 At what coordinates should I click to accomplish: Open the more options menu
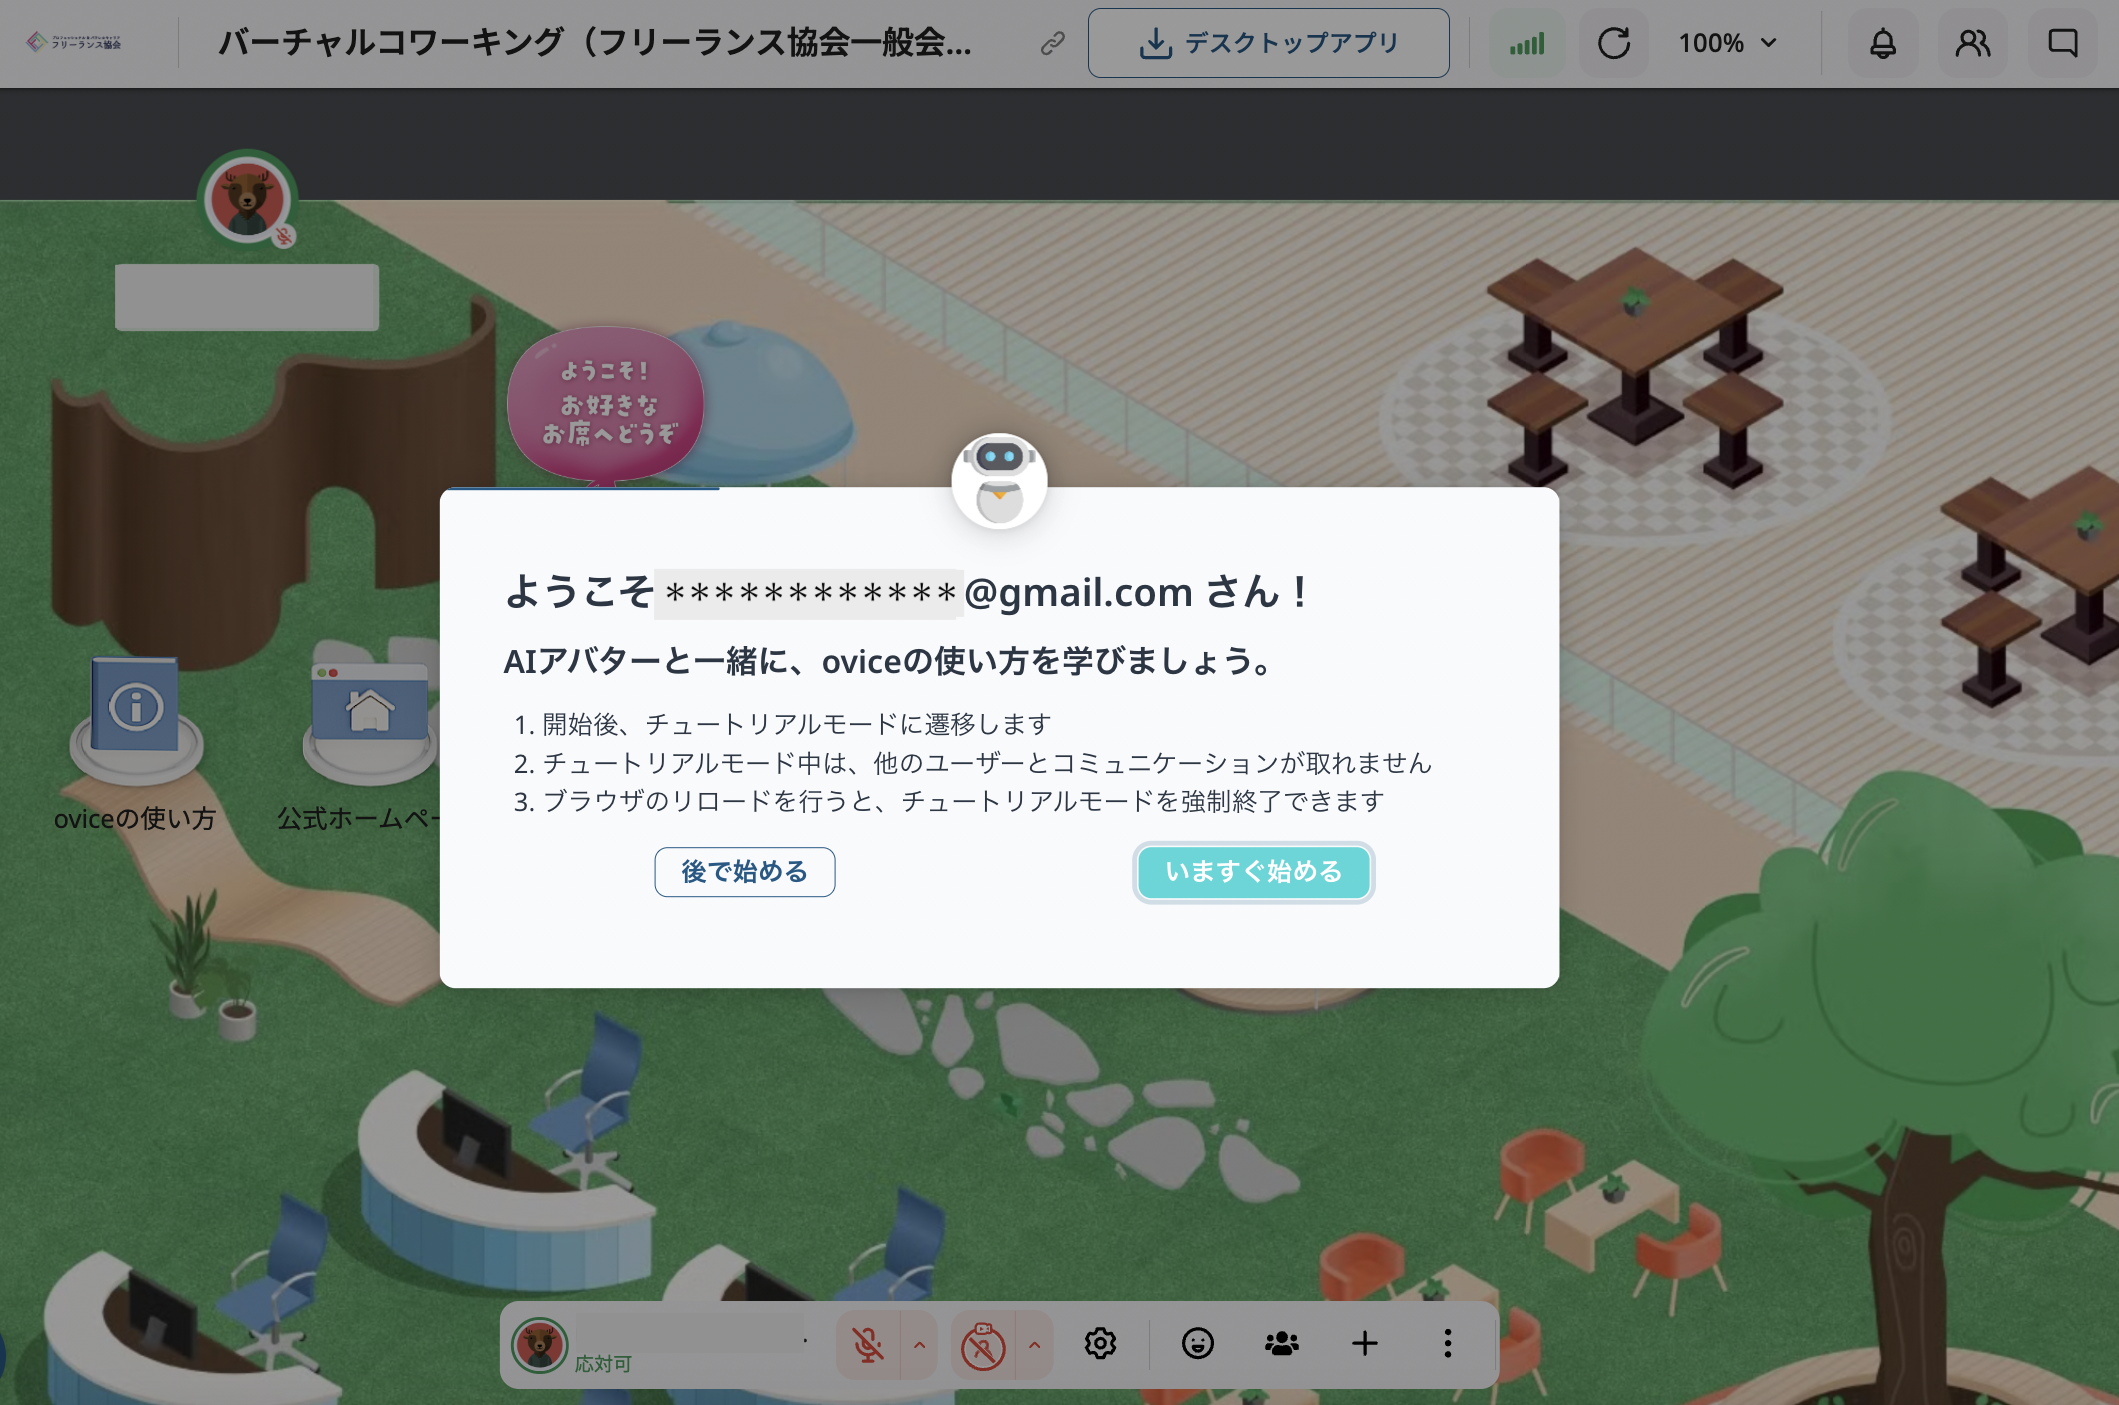point(1447,1343)
